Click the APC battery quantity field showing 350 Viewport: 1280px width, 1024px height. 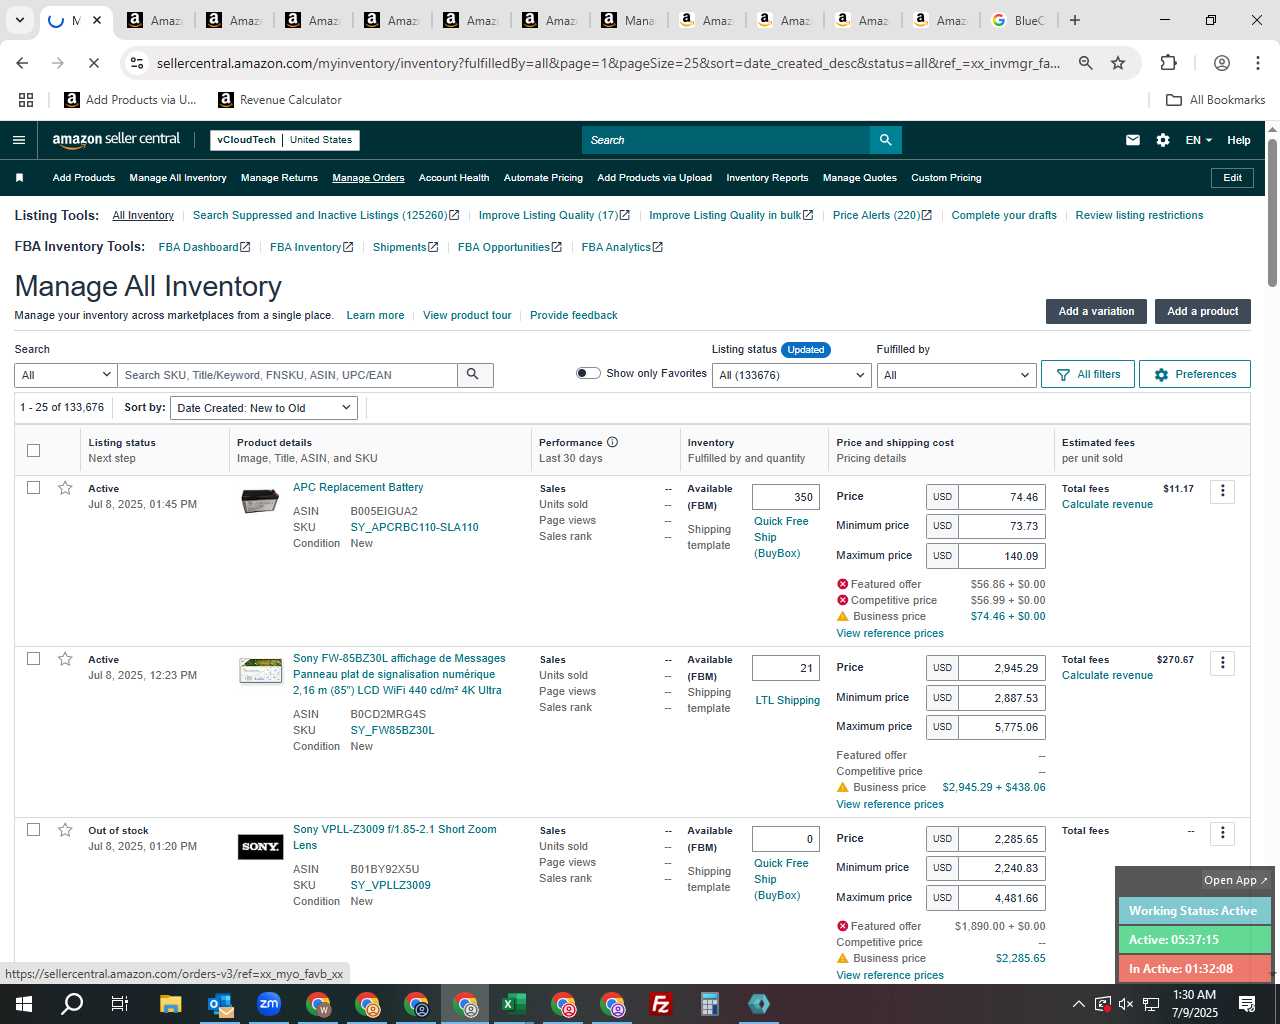tap(786, 497)
